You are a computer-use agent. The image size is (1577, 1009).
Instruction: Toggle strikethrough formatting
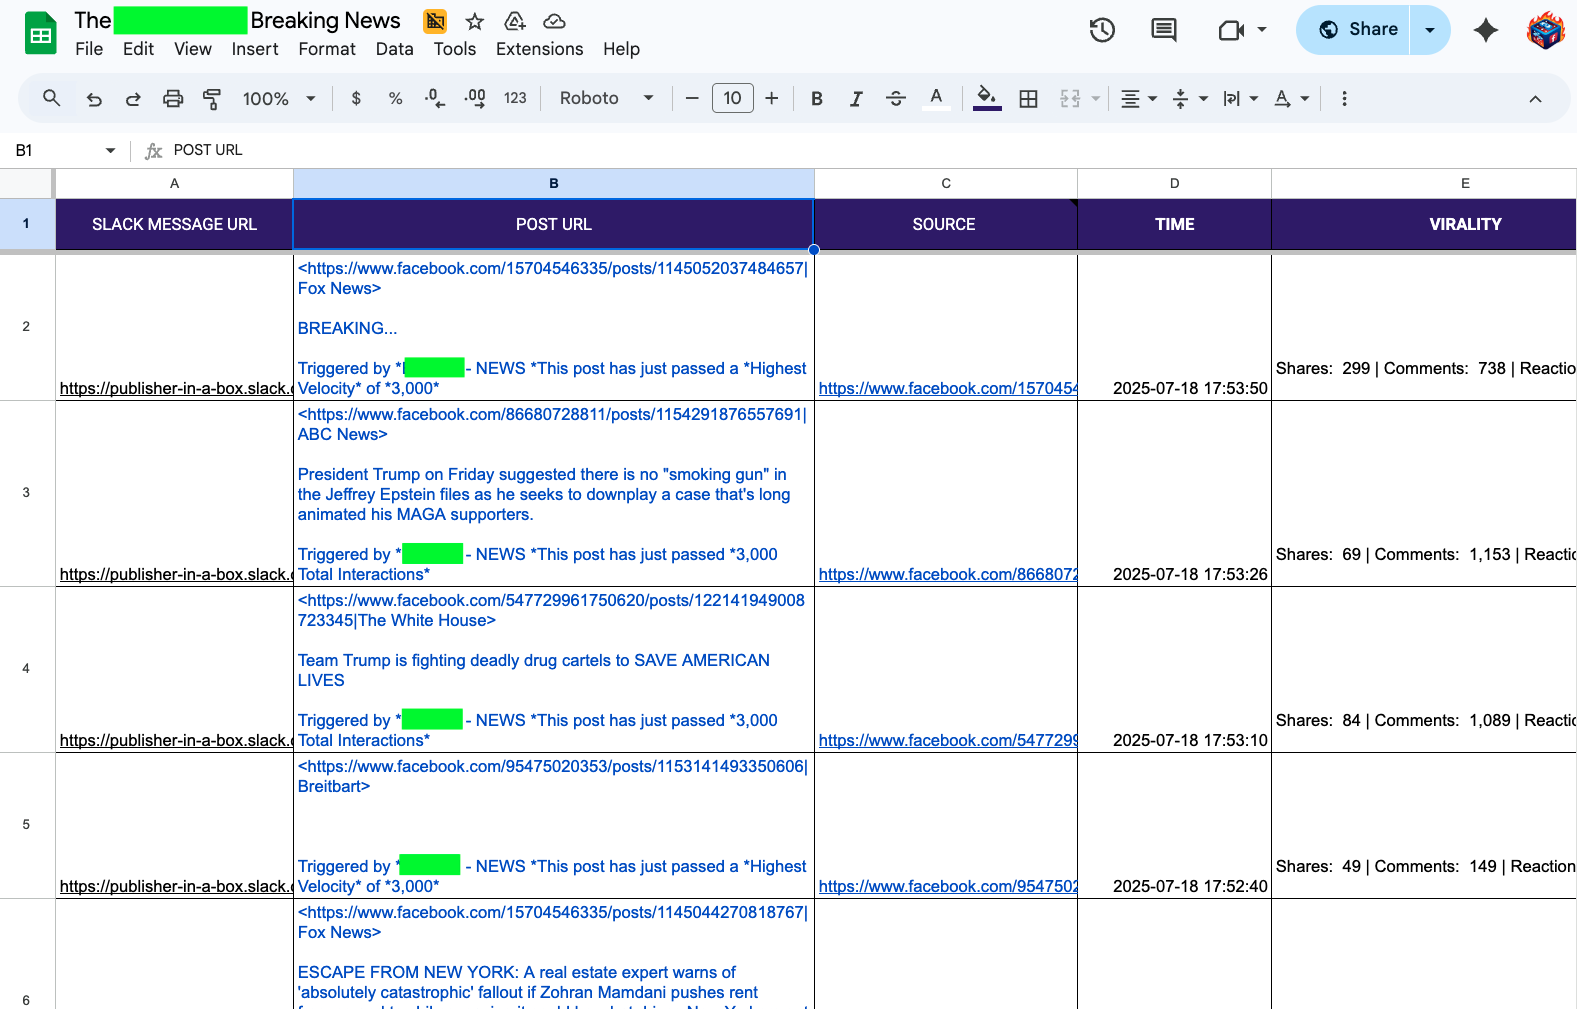[896, 98]
